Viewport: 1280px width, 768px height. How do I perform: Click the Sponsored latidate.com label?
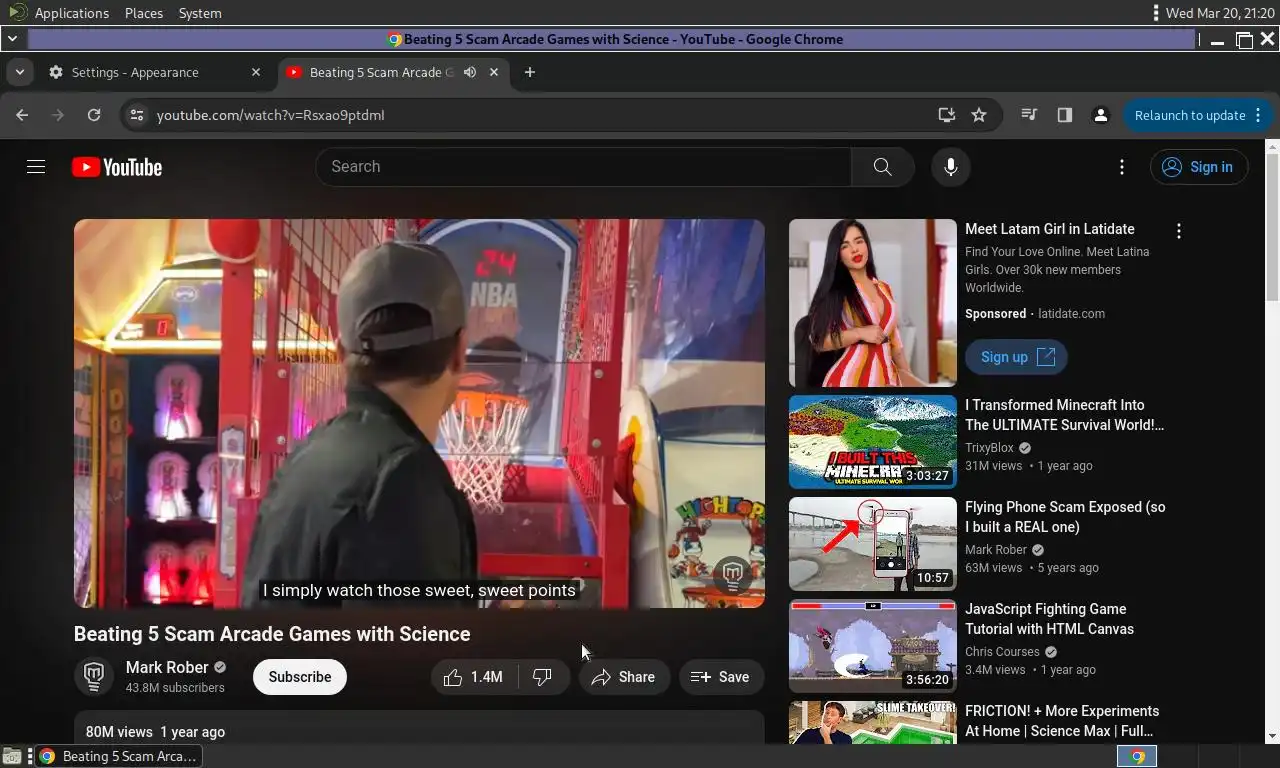pyautogui.click(x=1035, y=314)
